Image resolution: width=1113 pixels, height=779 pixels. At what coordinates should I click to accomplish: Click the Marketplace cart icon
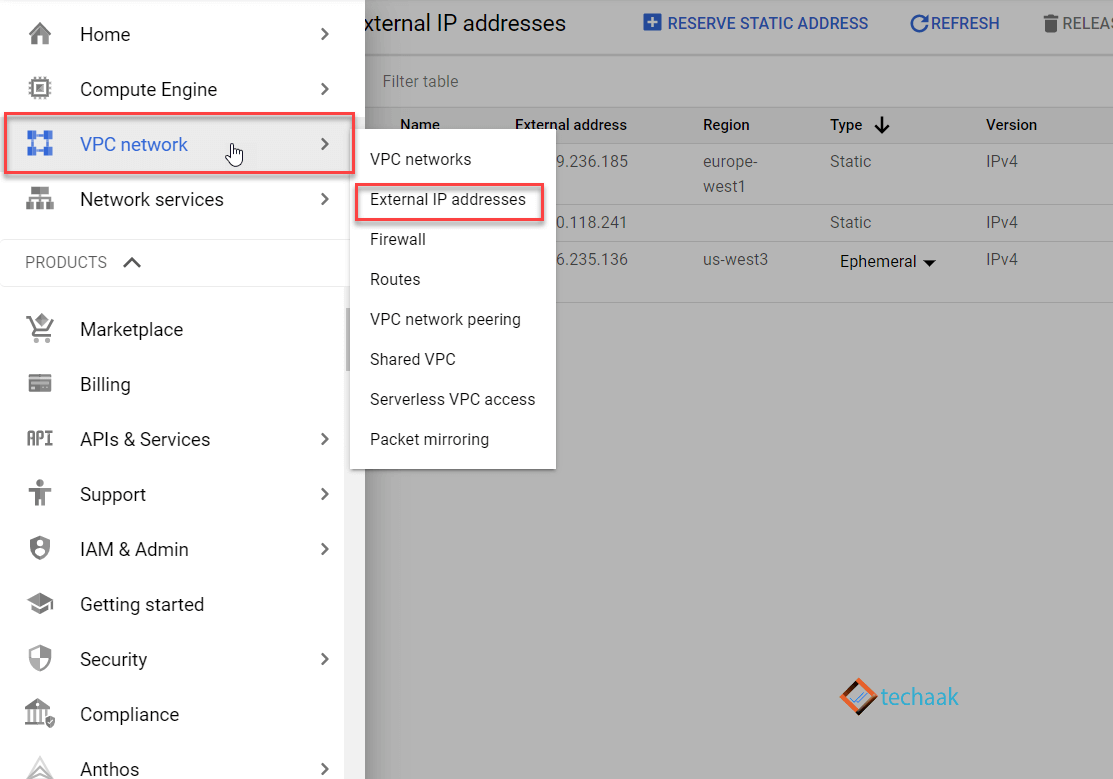click(40, 329)
